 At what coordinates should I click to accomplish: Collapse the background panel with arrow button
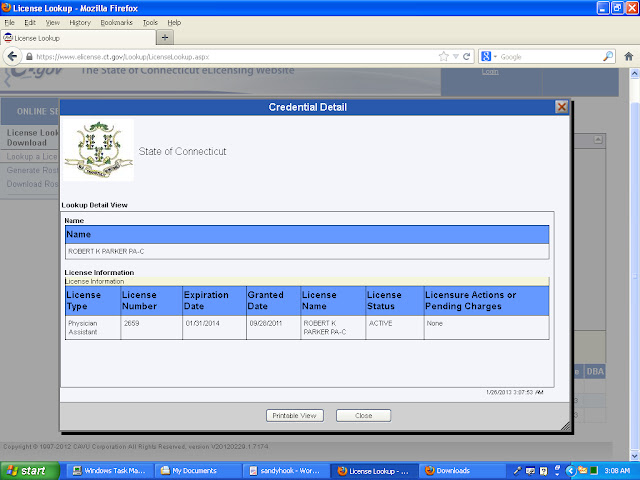click(598, 140)
